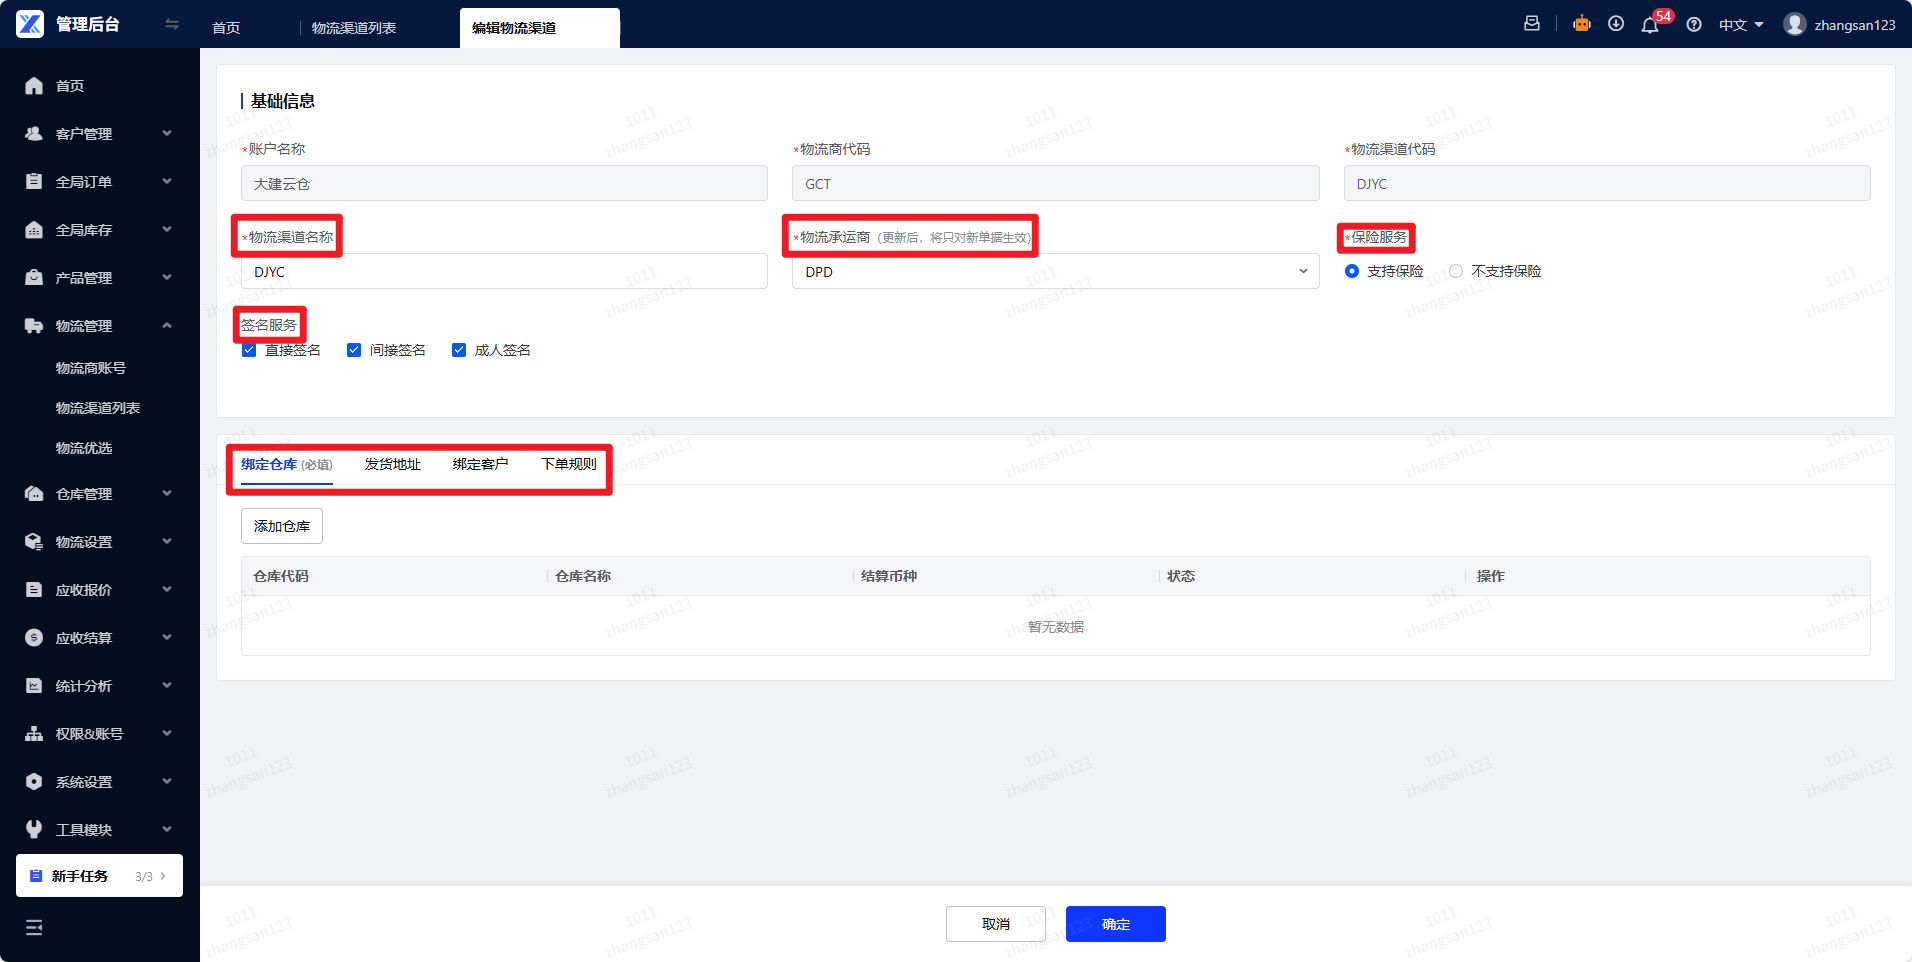Viewport: 1912px width, 962px height.
Task: Expand the 客户管理 menu chevron
Action: pos(167,133)
